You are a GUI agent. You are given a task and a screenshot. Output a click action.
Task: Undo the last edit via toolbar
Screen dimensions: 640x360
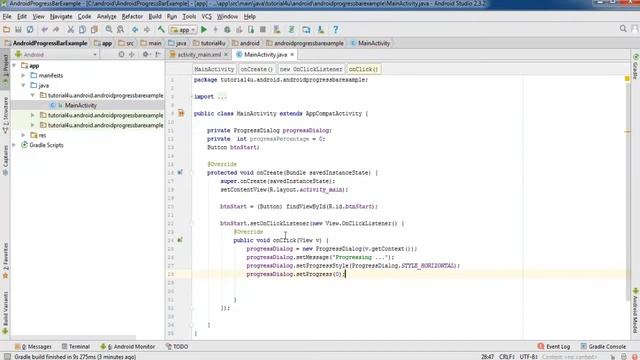[44, 29]
